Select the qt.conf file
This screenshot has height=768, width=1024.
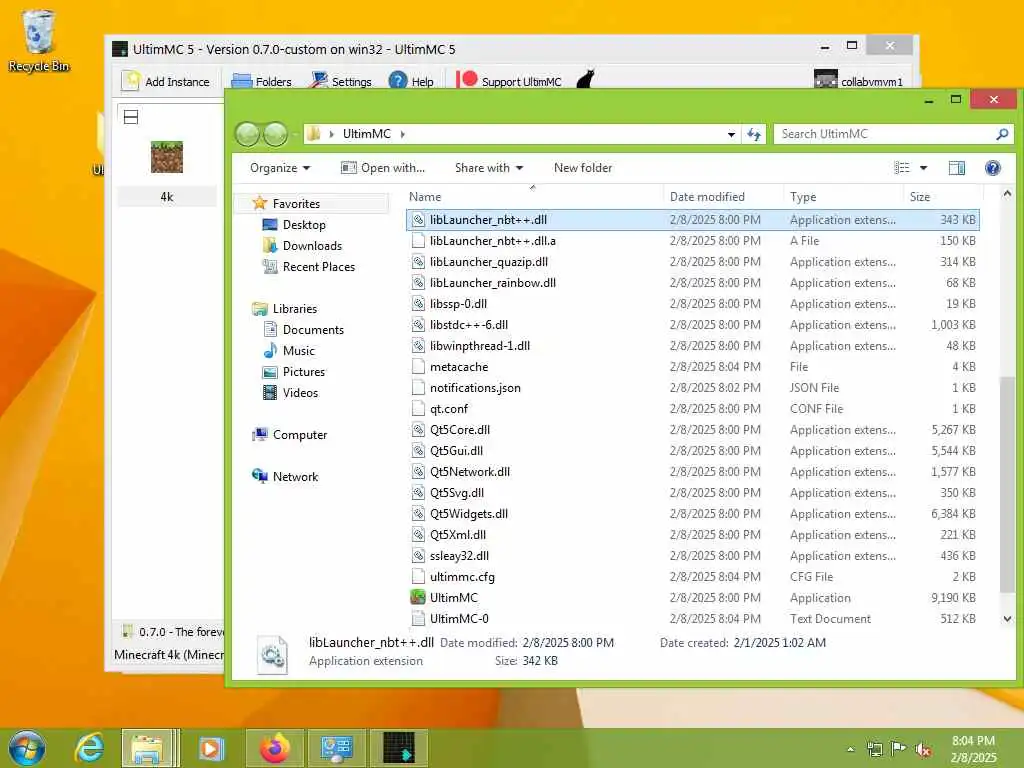click(692, 409)
